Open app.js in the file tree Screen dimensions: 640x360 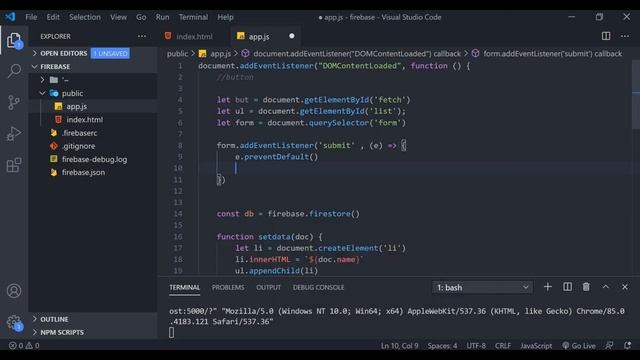click(x=93, y=107)
